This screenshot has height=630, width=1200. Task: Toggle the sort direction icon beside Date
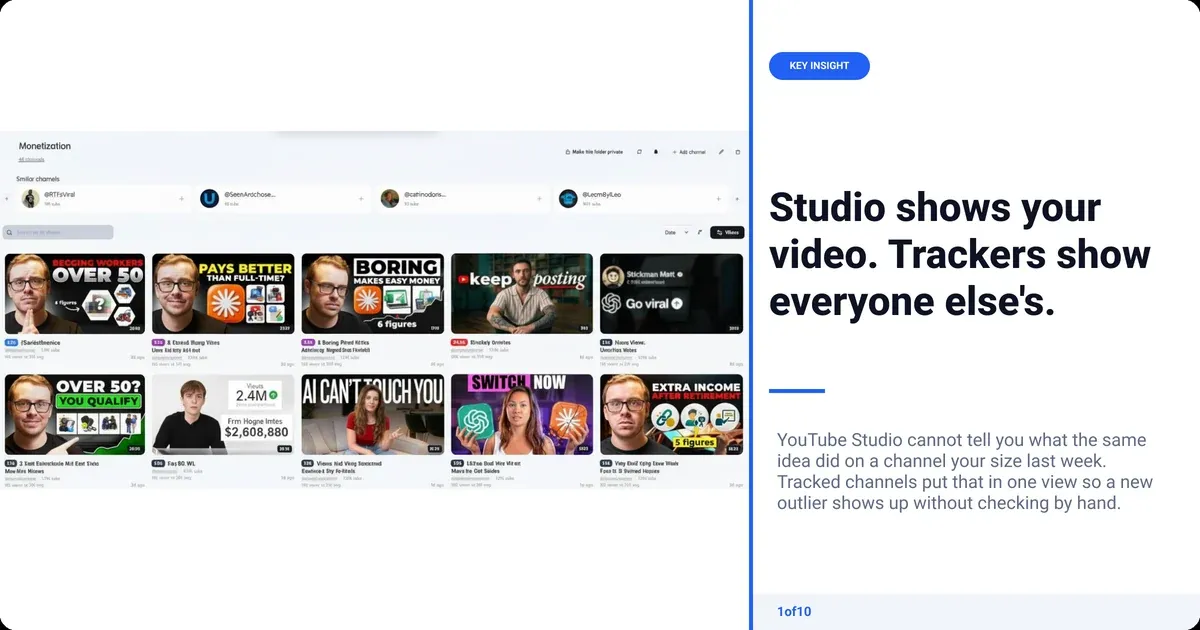pyautogui.click(x=700, y=232)
